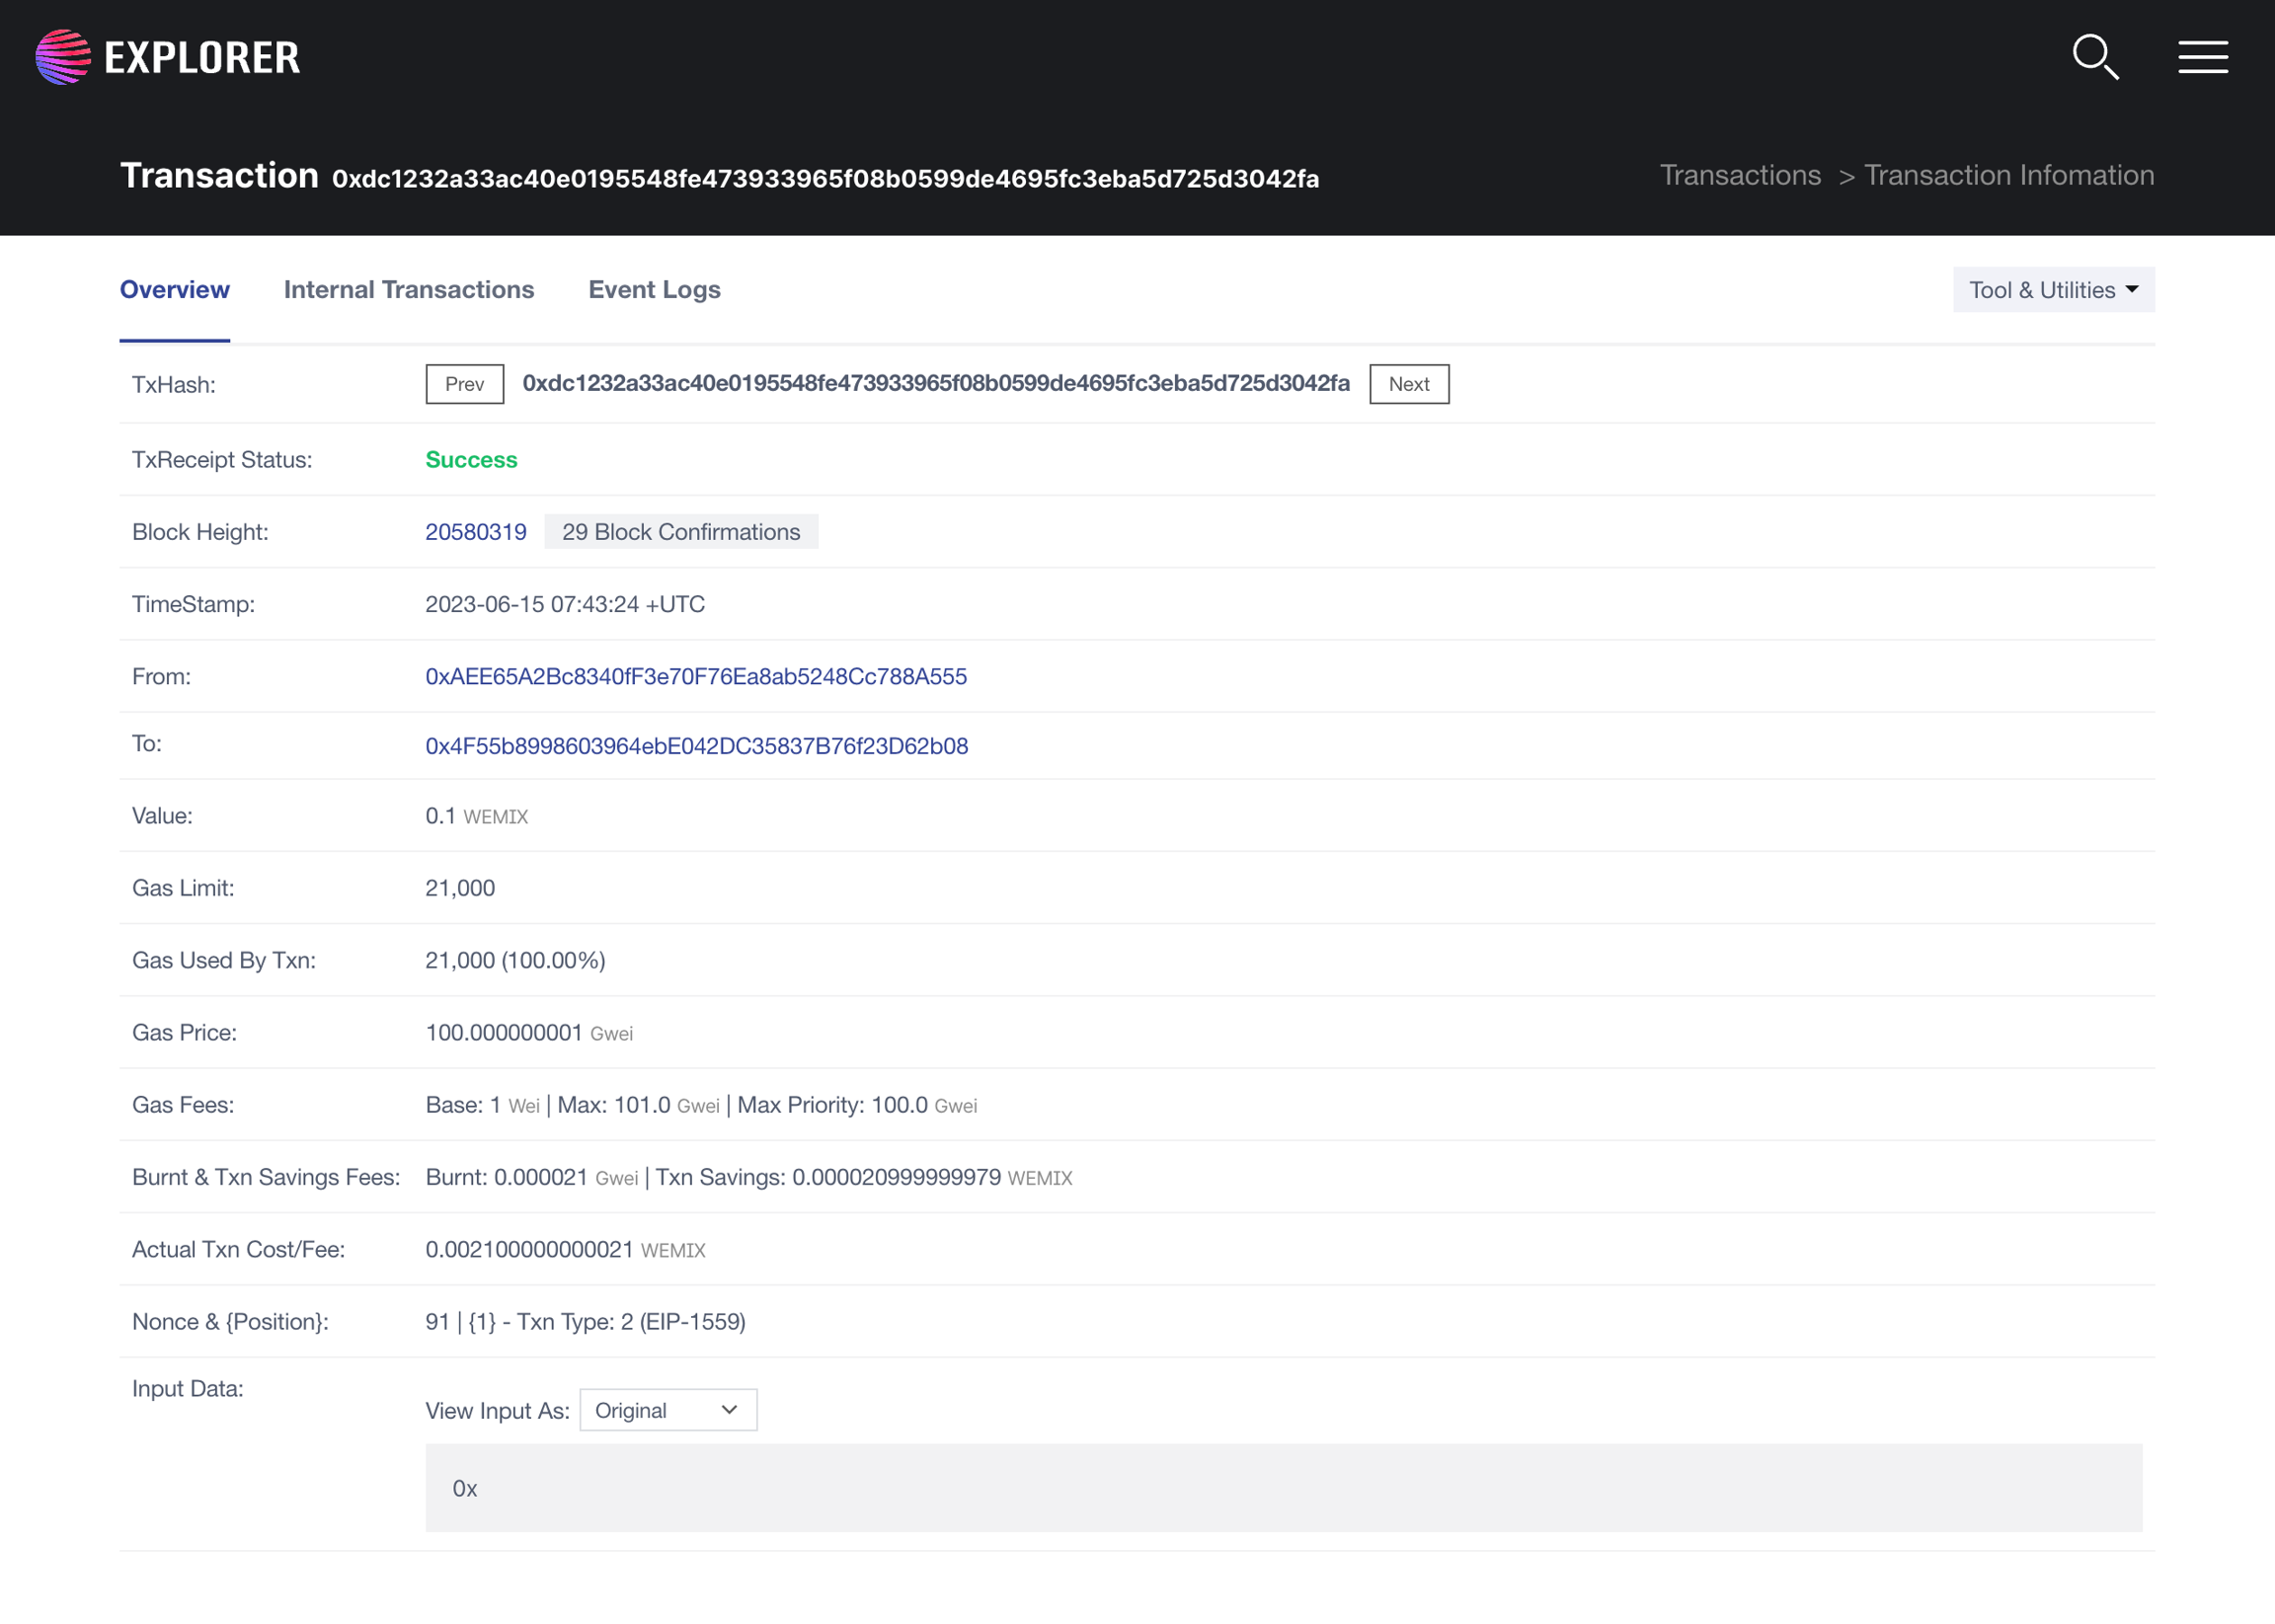
Task: Click the Explorer globe logo
Action: point(63,57)
